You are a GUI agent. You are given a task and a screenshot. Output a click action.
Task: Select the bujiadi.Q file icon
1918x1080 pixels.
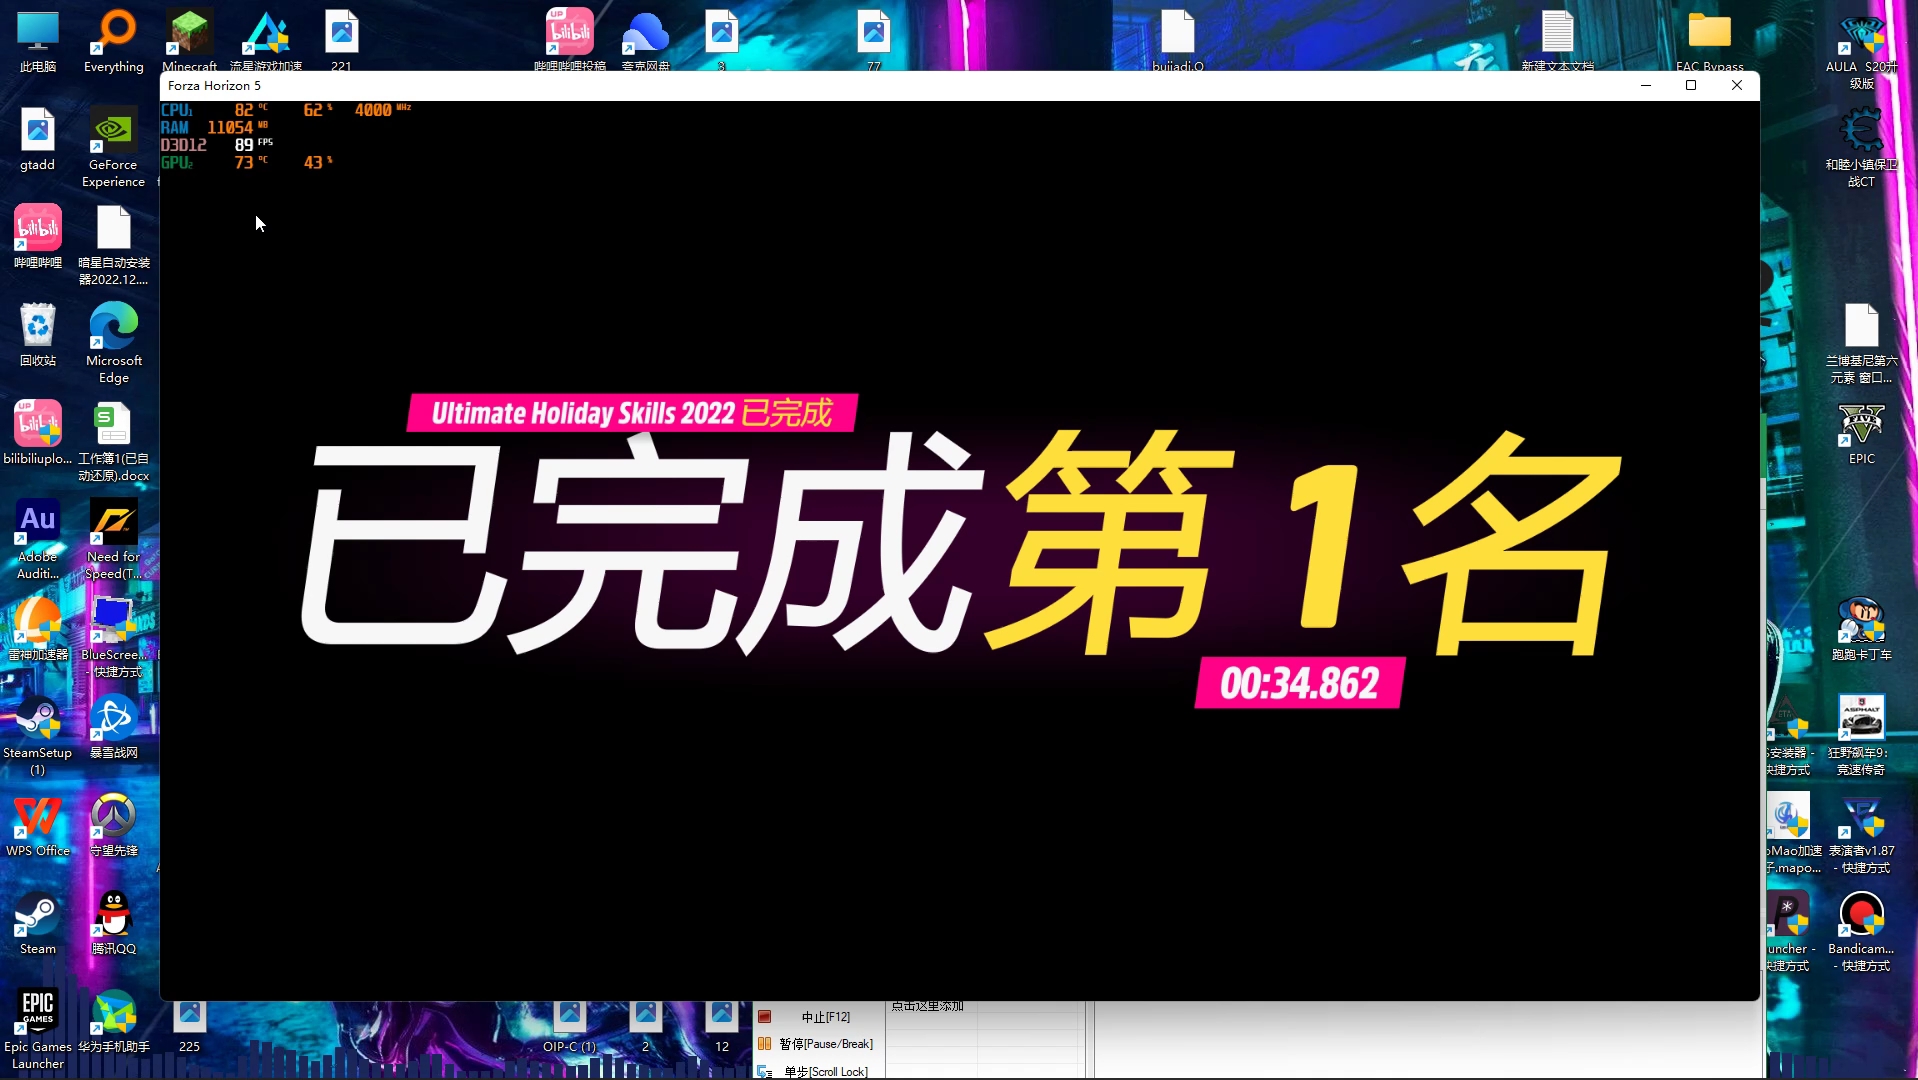click(x=1178, y=40)
